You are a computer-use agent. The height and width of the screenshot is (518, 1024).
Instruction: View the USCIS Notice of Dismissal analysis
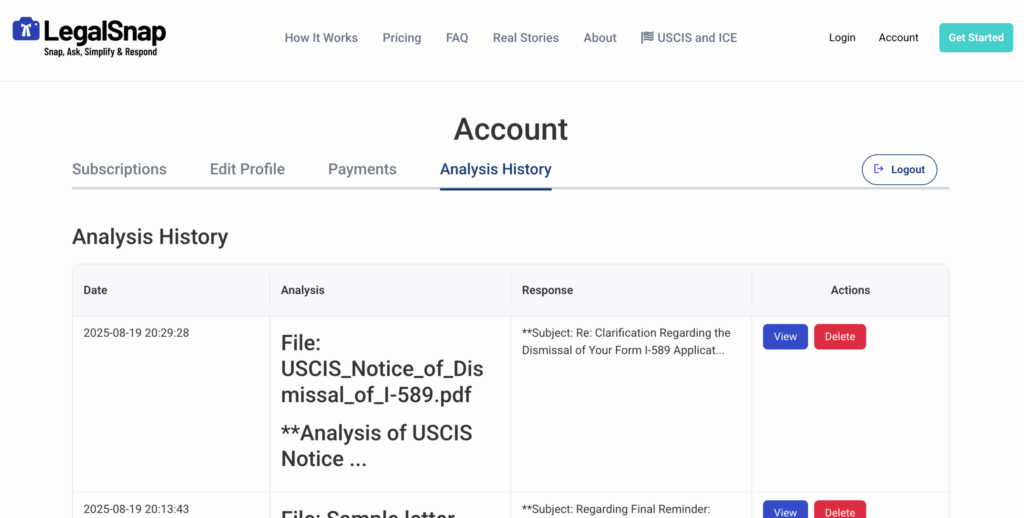click(785, 337)
